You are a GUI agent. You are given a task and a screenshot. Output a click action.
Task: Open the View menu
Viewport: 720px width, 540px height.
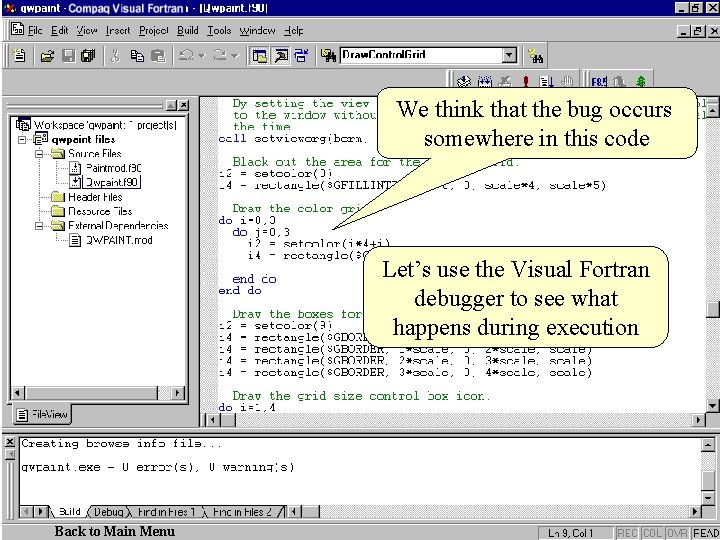click(87, 30)
